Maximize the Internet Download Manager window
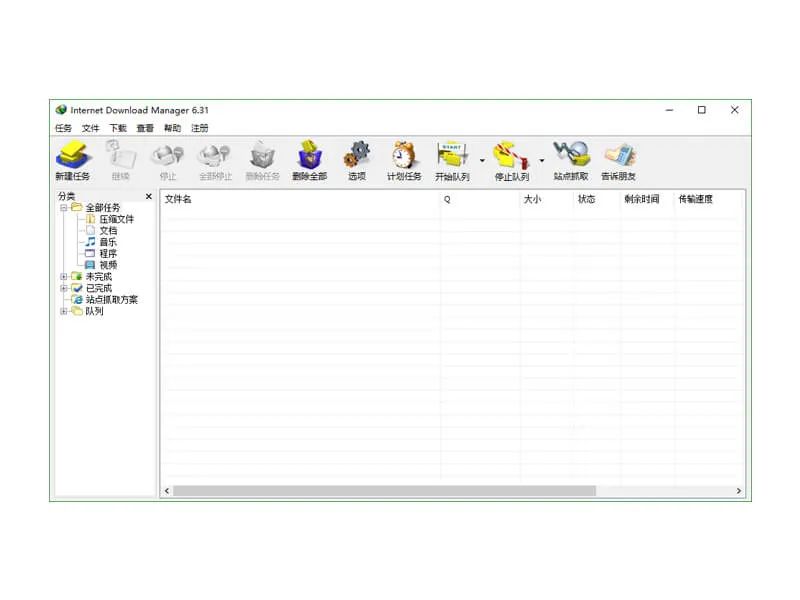 click(702, 110)
